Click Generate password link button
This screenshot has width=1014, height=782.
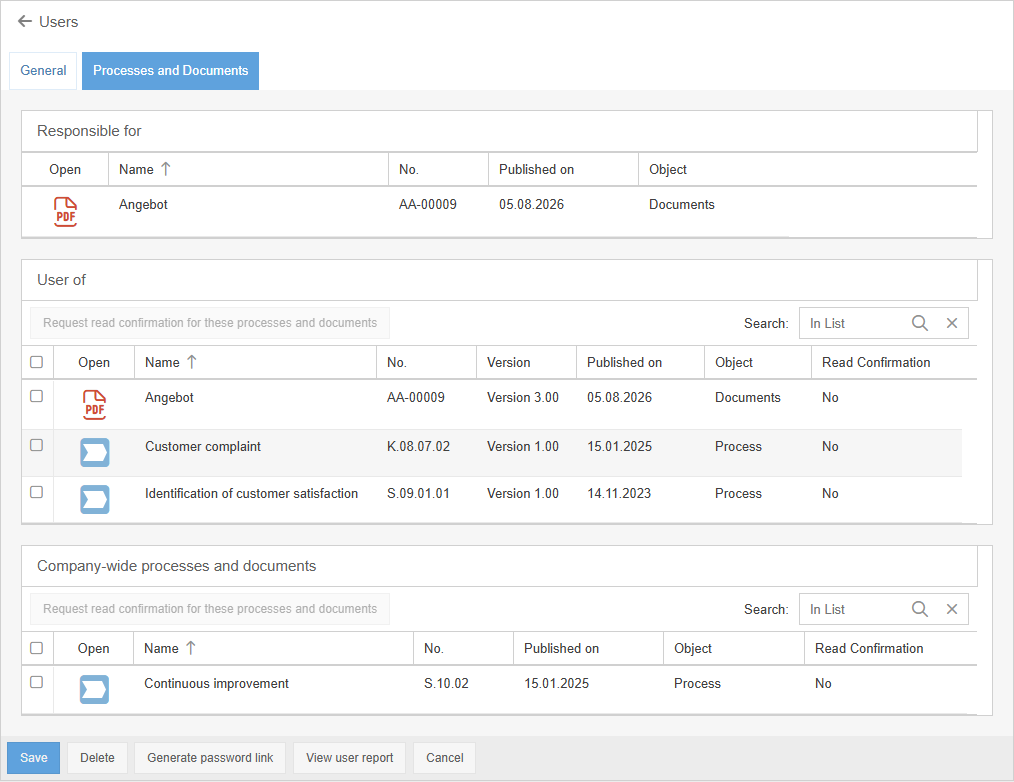click(210, 757)
